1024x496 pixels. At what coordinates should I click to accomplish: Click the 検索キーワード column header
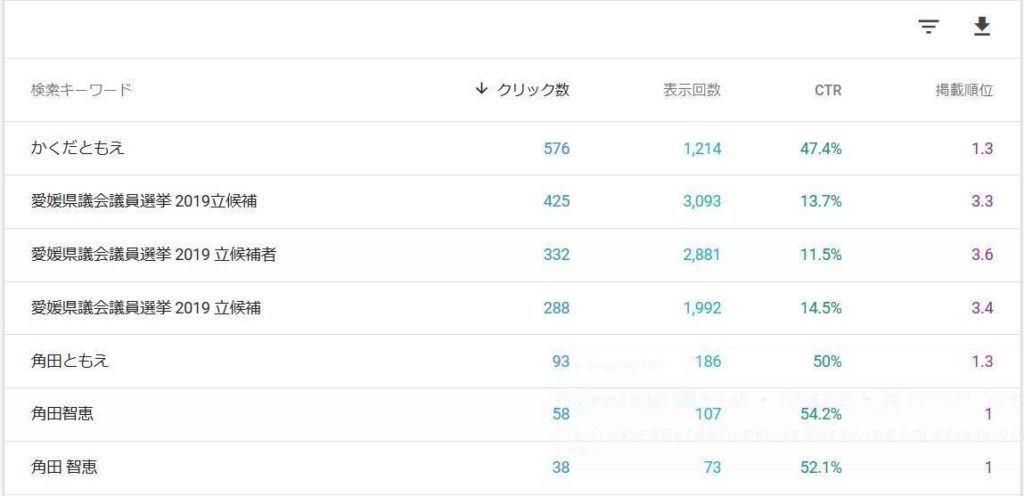point(81,90)
